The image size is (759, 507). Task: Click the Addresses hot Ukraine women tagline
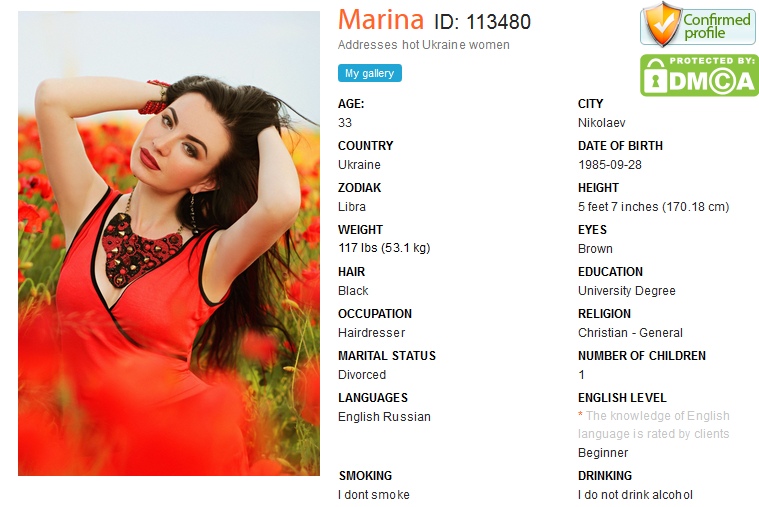coord(424,45)
